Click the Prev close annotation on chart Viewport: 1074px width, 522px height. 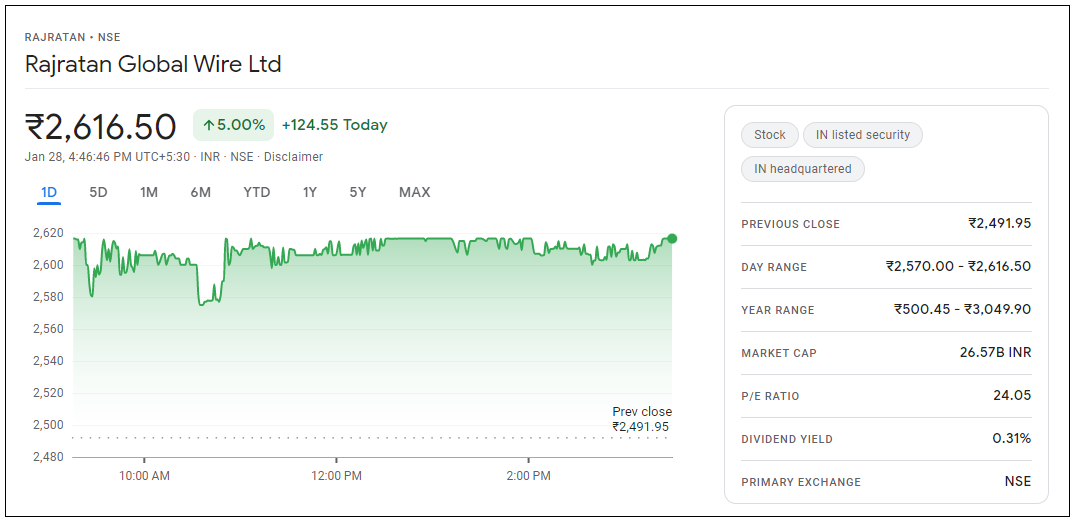coord(642,419)
